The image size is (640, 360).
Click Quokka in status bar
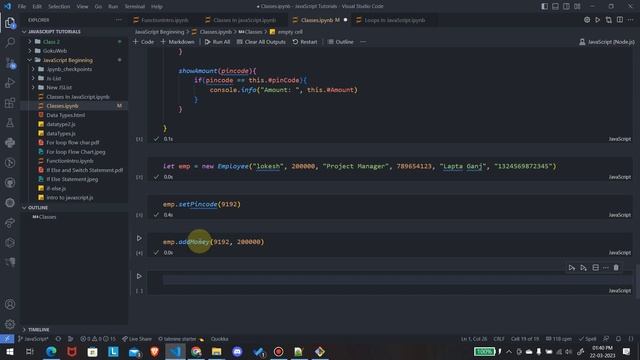[220, 339]
